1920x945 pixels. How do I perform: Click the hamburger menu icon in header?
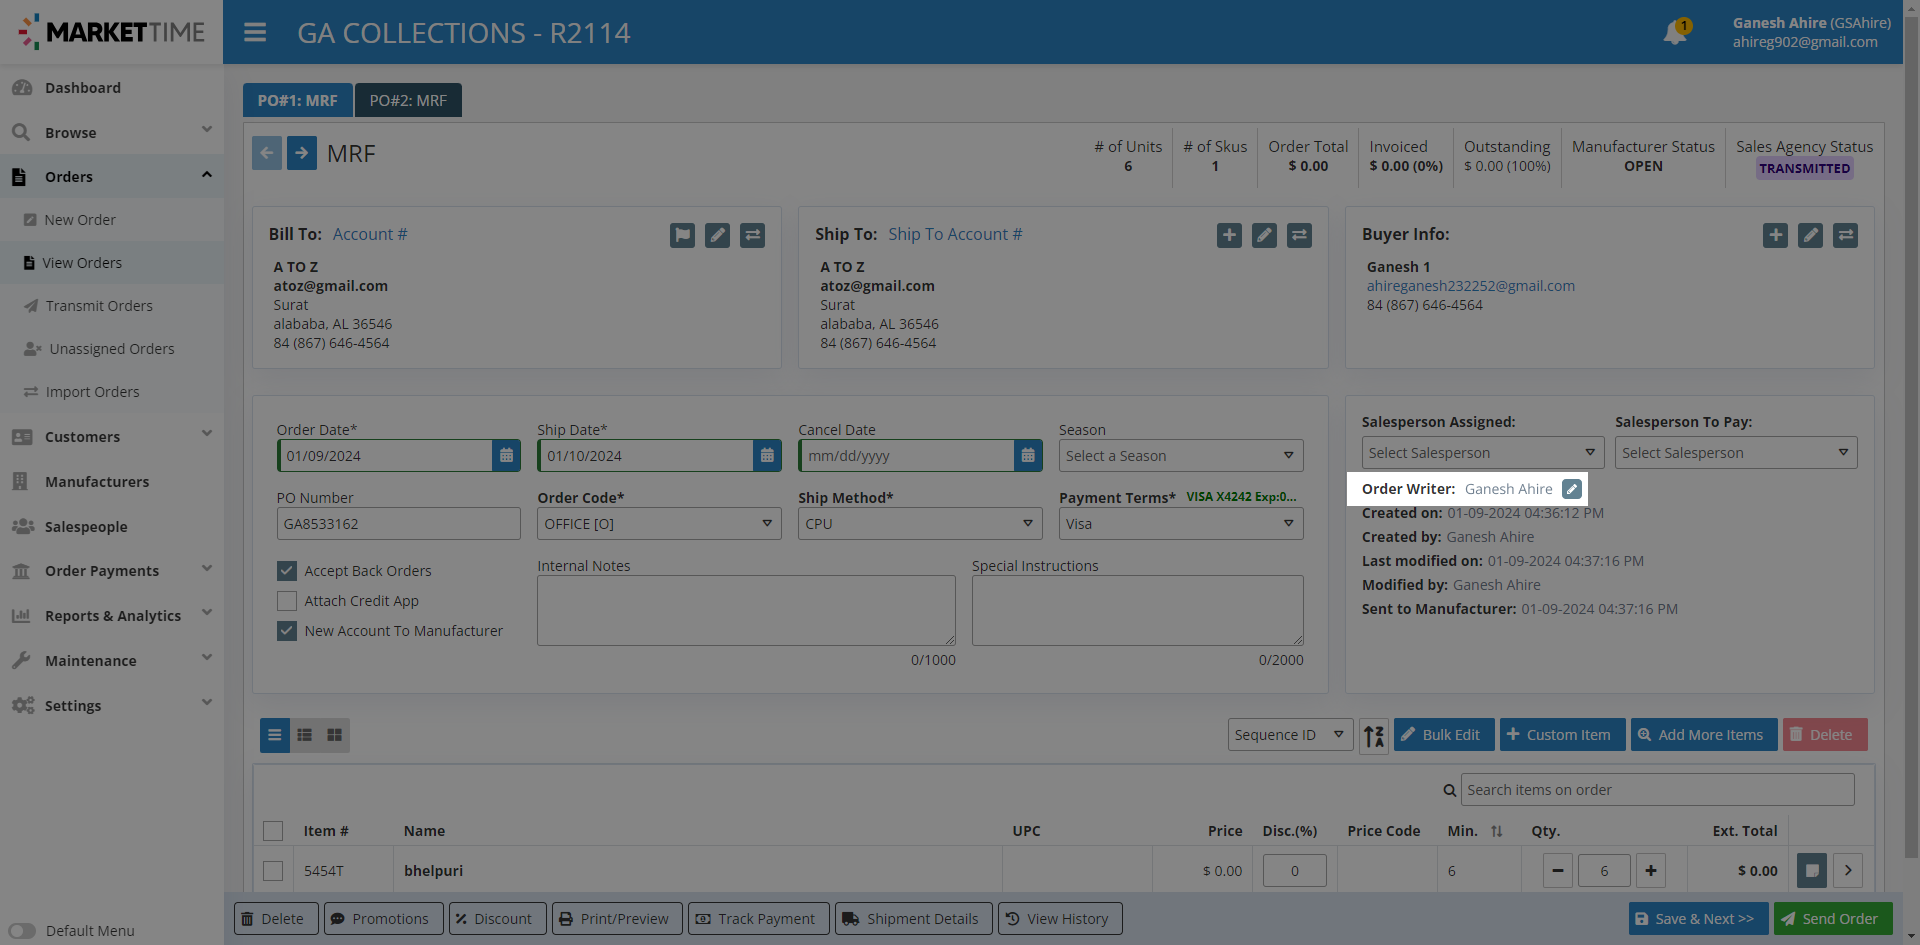tap(255, 33)
